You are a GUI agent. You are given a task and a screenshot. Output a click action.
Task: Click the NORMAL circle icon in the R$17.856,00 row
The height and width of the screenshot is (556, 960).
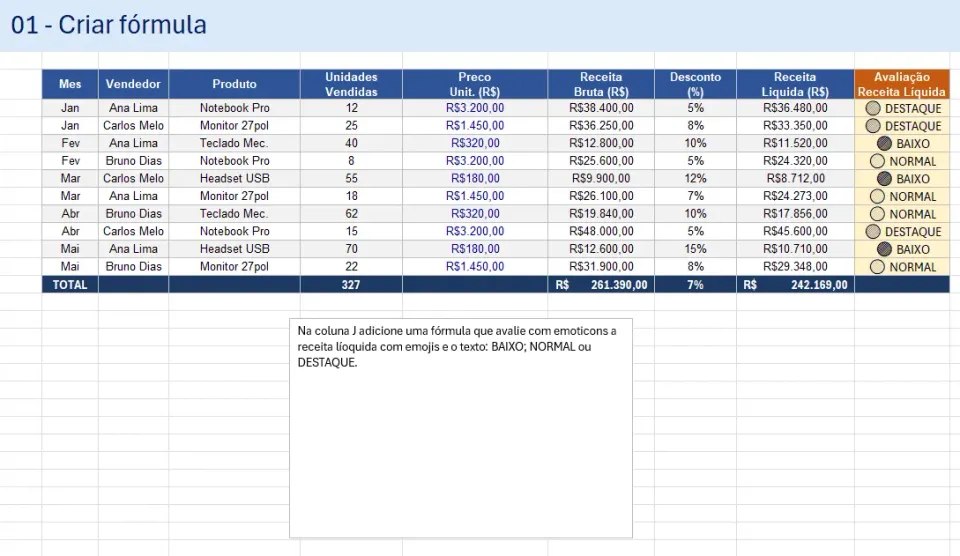877,214
